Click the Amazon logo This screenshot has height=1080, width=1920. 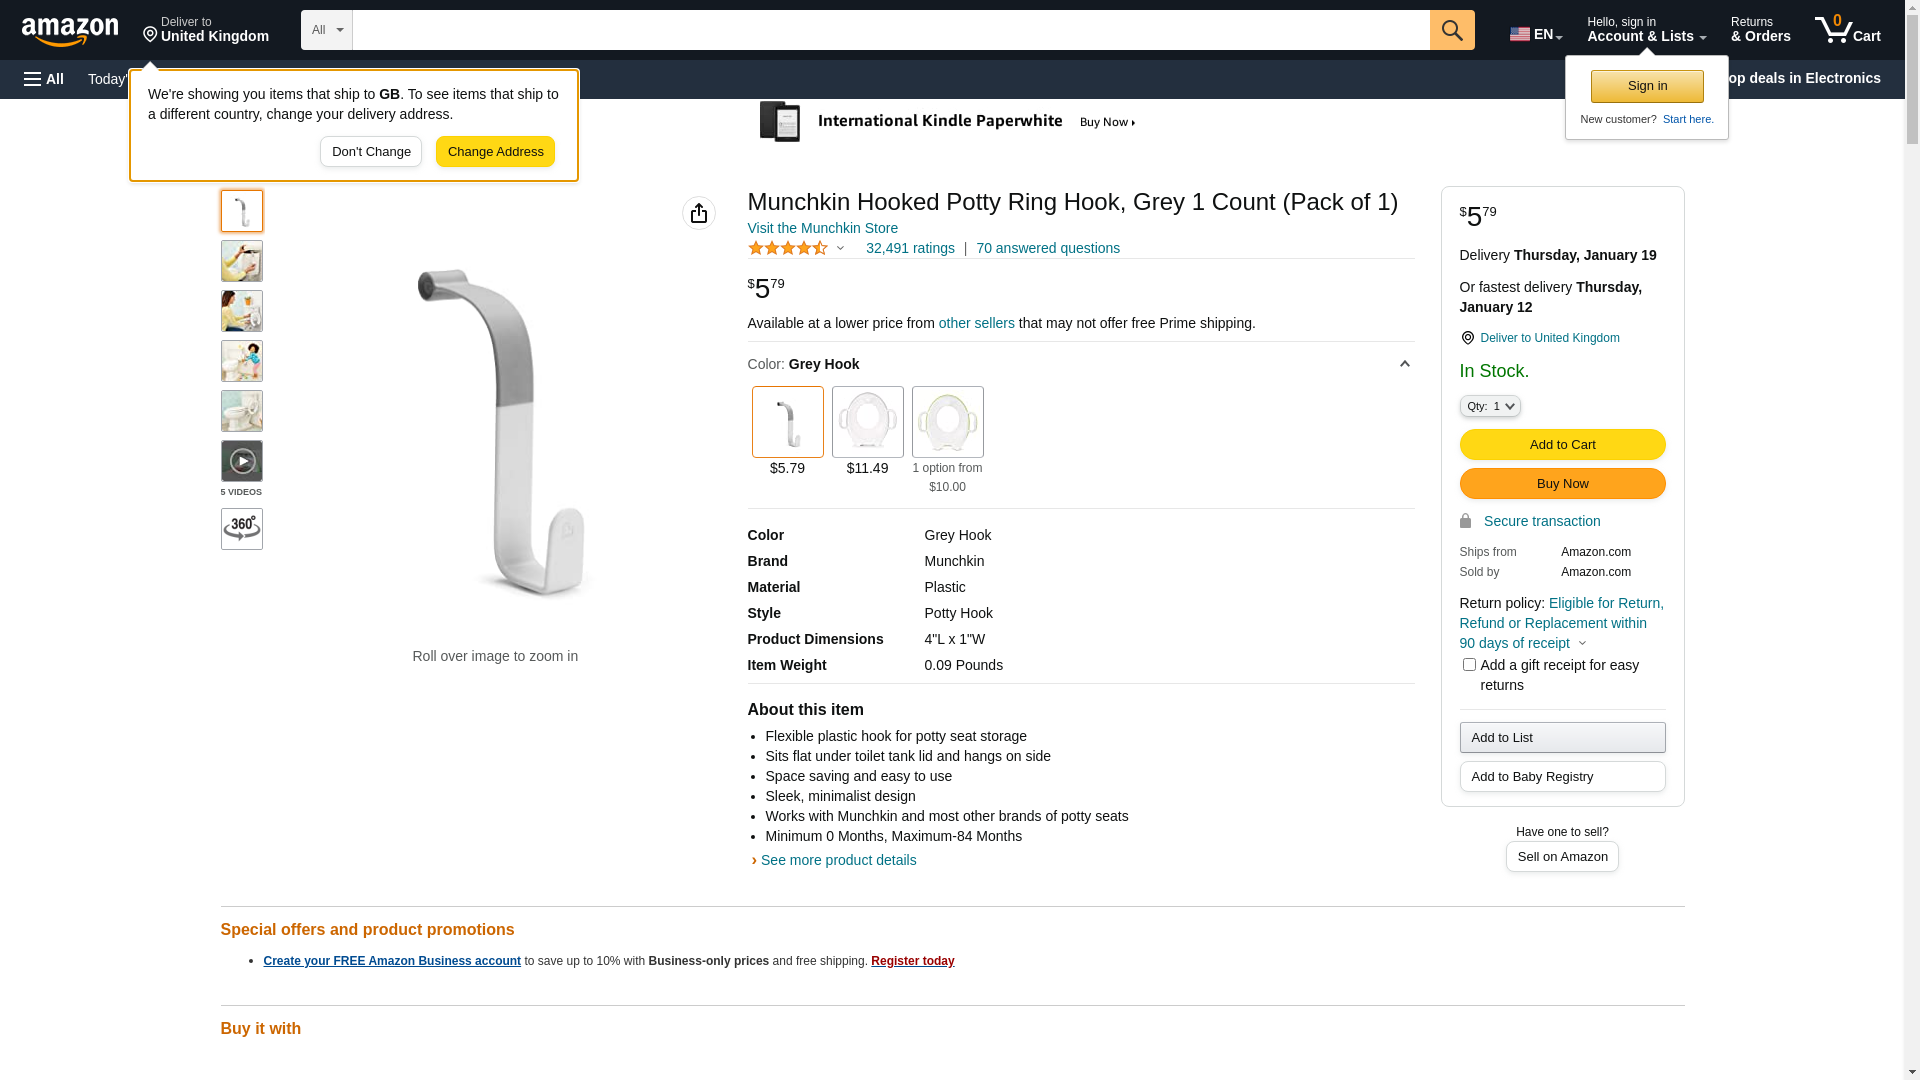[70, 31]
